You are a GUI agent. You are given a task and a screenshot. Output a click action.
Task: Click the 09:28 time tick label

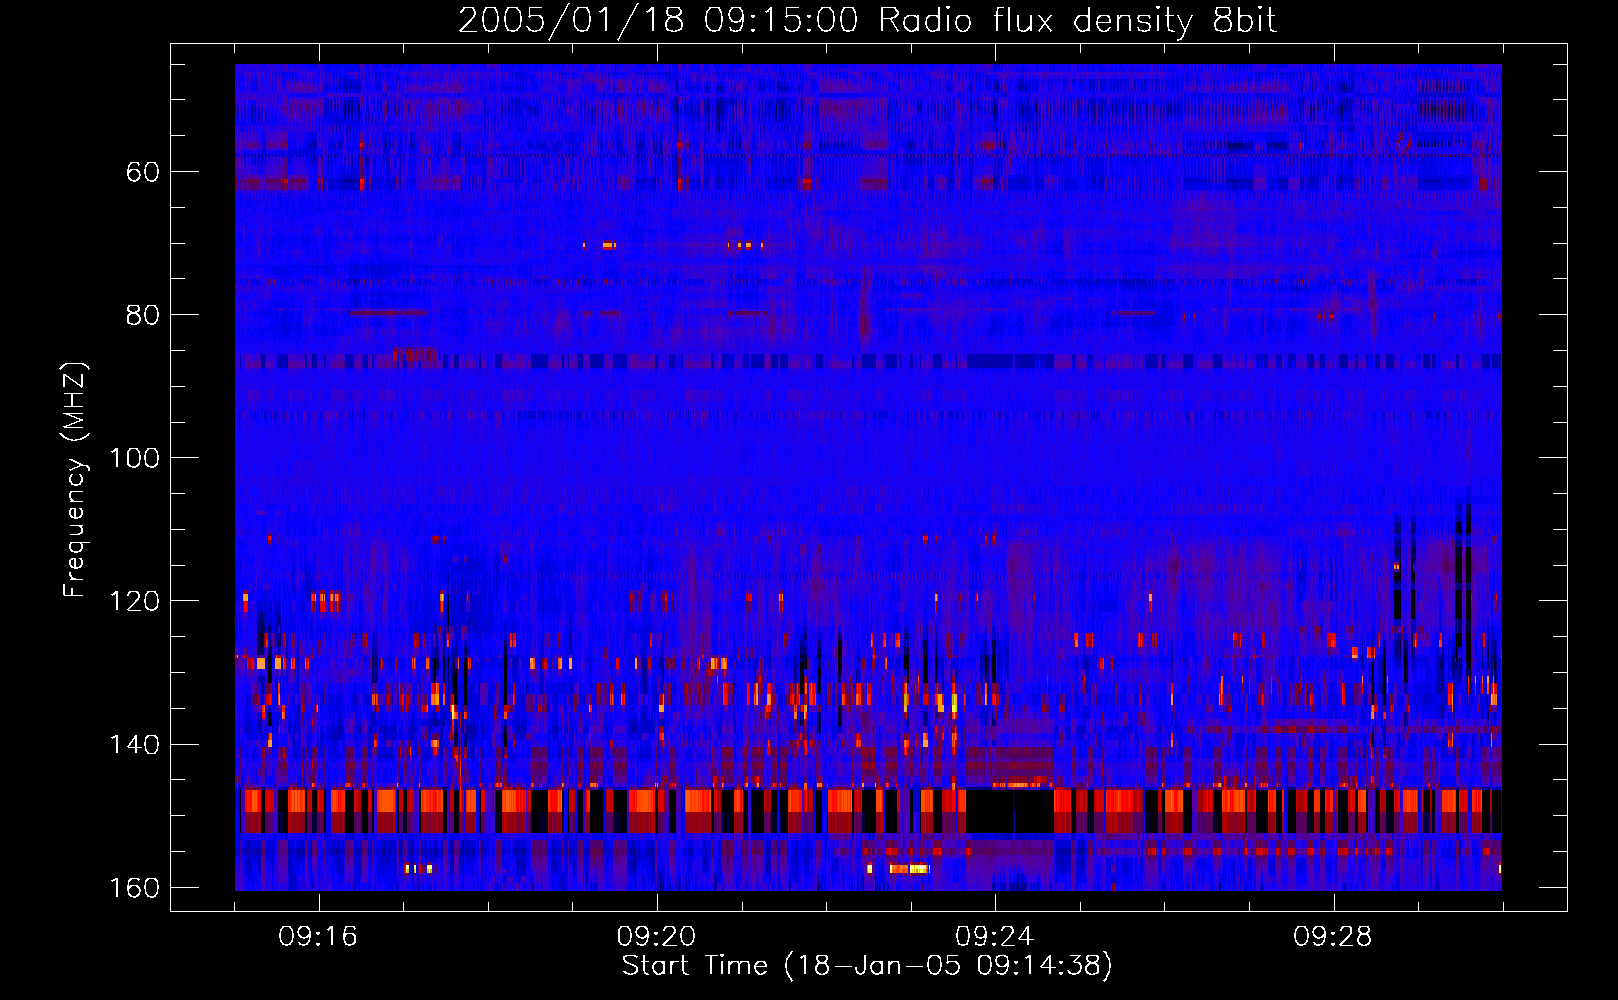click(1332, 937)
